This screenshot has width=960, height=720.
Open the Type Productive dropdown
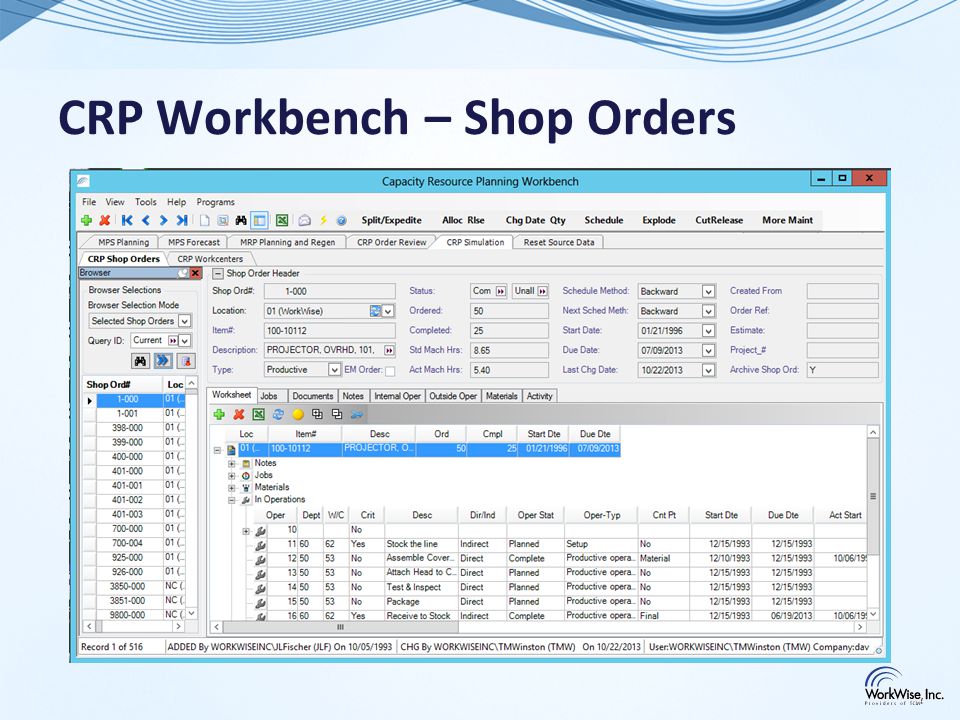tap(334, 370)
